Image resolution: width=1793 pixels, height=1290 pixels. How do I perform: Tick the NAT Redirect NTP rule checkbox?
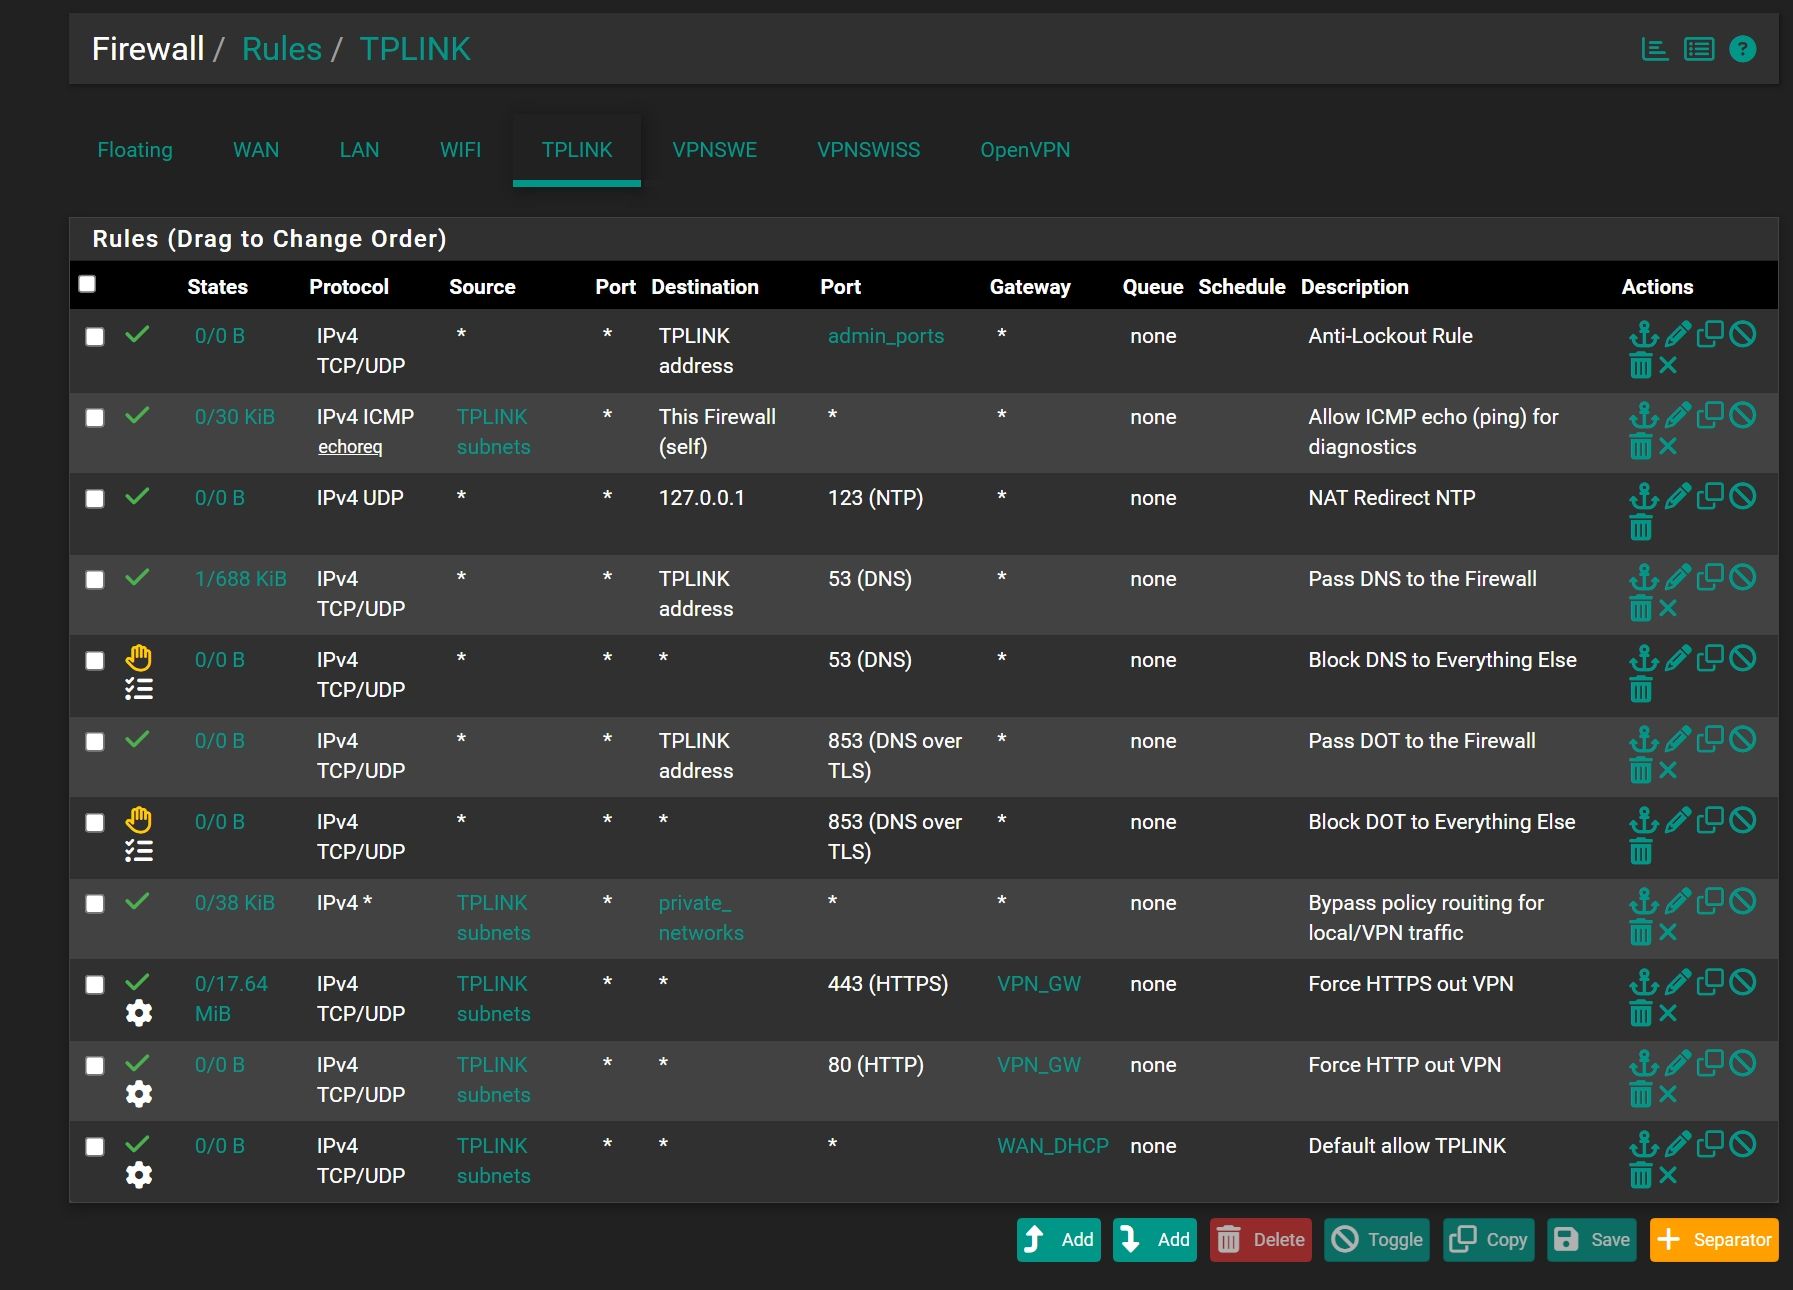[x=95, y=499]
